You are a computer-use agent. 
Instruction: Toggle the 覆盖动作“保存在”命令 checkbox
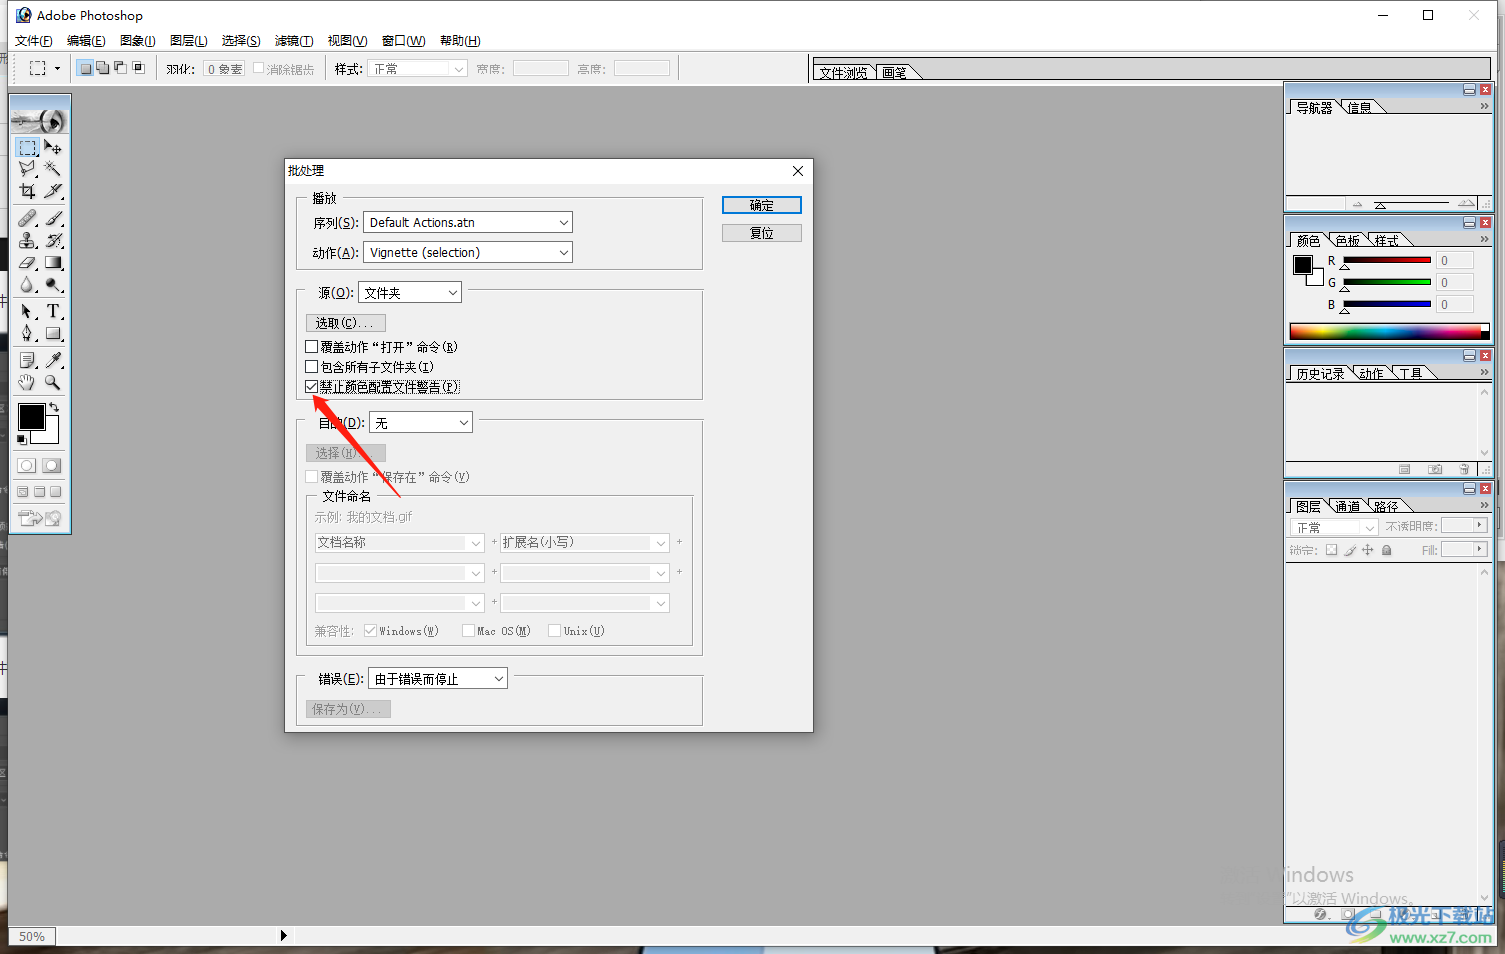(312, 477)
